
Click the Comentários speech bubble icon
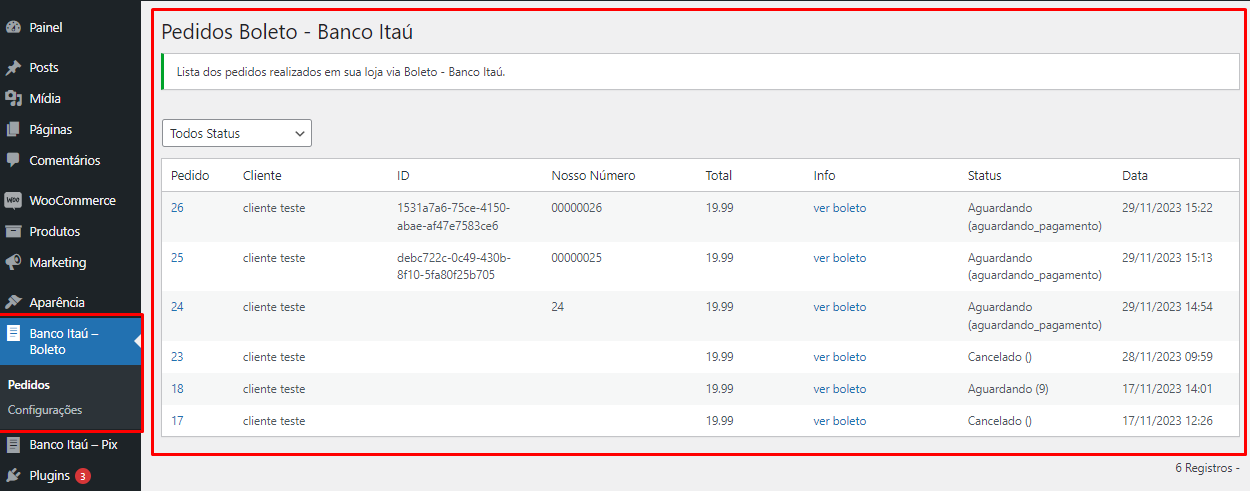point(14,160)
